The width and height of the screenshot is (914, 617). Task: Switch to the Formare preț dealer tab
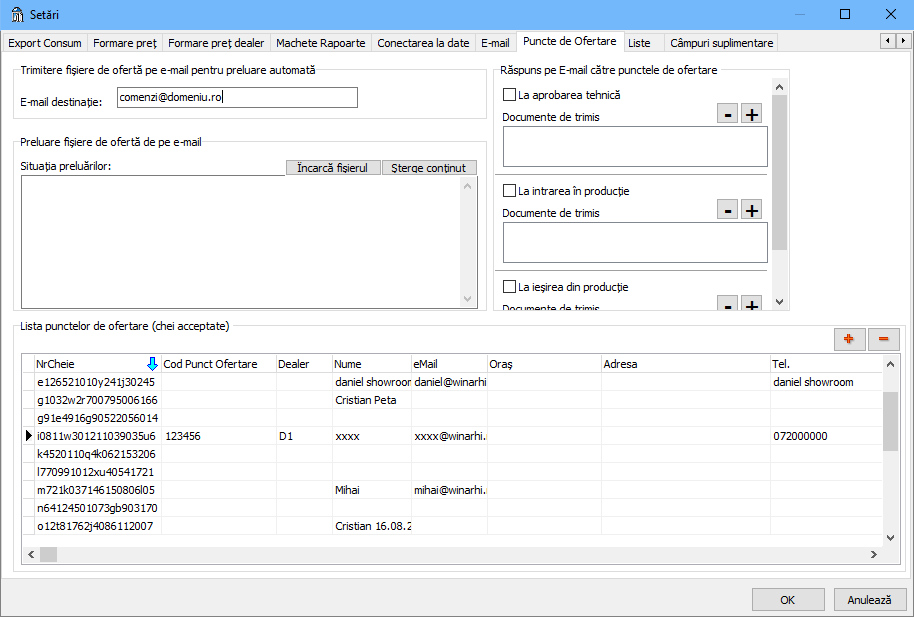click(x=217, y=43)
